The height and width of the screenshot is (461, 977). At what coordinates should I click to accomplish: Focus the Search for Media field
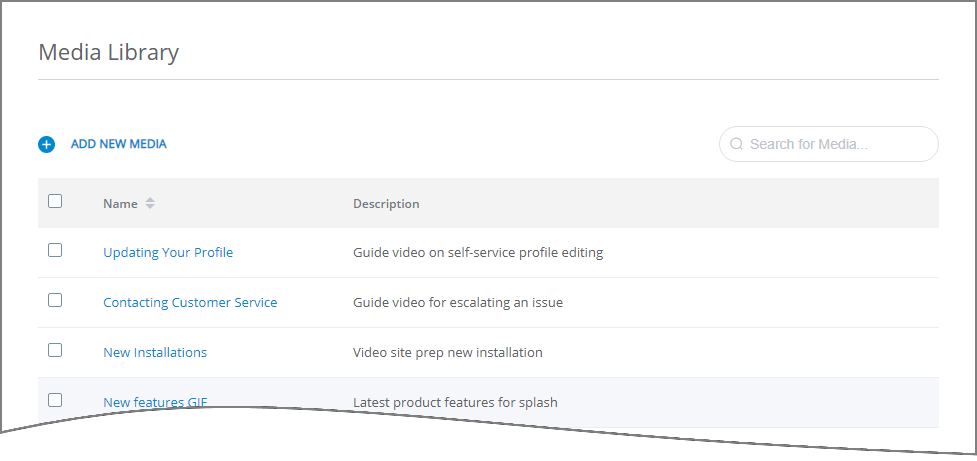[829, 144]
